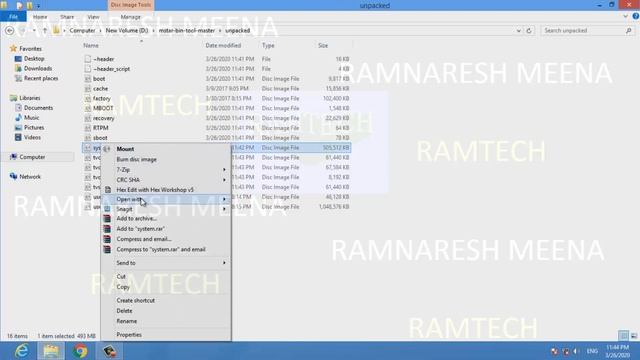Image resolution: width=640 pixels, height=360 pixels.
Task: Click New Volume (D:) in address path
Action: [127, 31]
